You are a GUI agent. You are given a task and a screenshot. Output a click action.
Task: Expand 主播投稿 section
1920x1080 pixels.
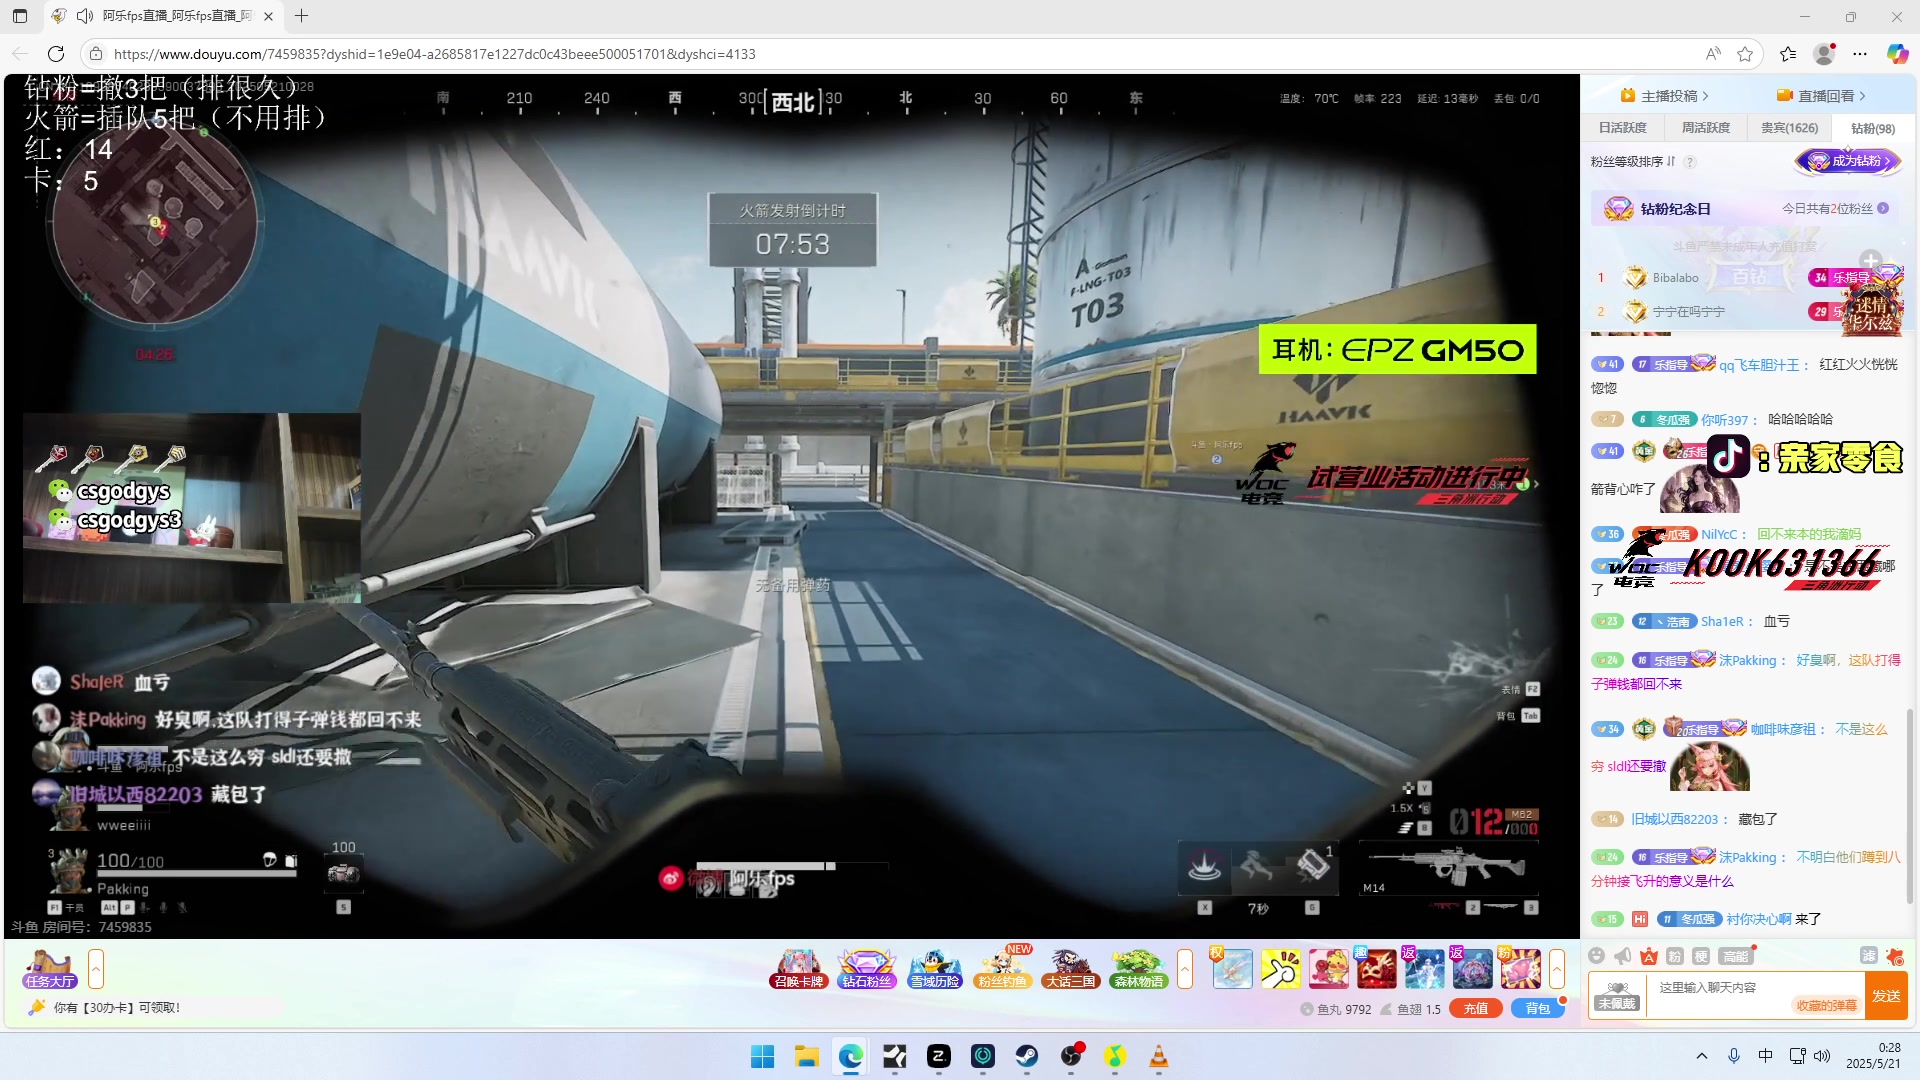pyautogui.click(x=1664, y=96)
